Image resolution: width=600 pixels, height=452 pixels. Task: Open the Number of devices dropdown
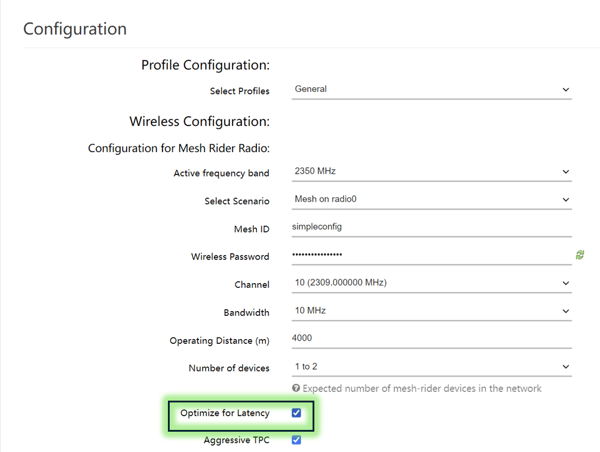coord(432,367)
